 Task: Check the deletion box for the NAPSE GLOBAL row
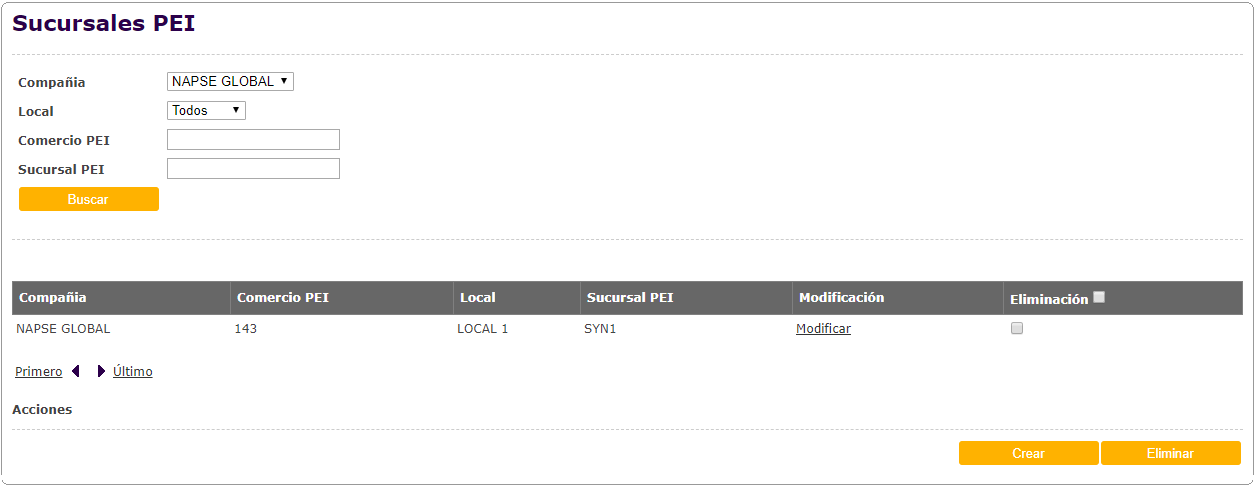1017,328
